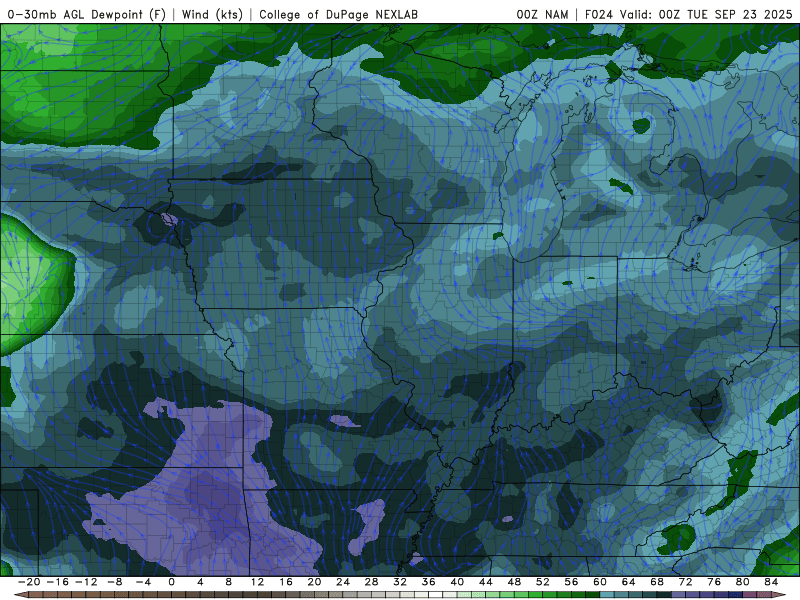Pick the 40 label on the dewpoint legend
Image resolution: width=800 pixels, height=600 pixels.
coord(457,582)
